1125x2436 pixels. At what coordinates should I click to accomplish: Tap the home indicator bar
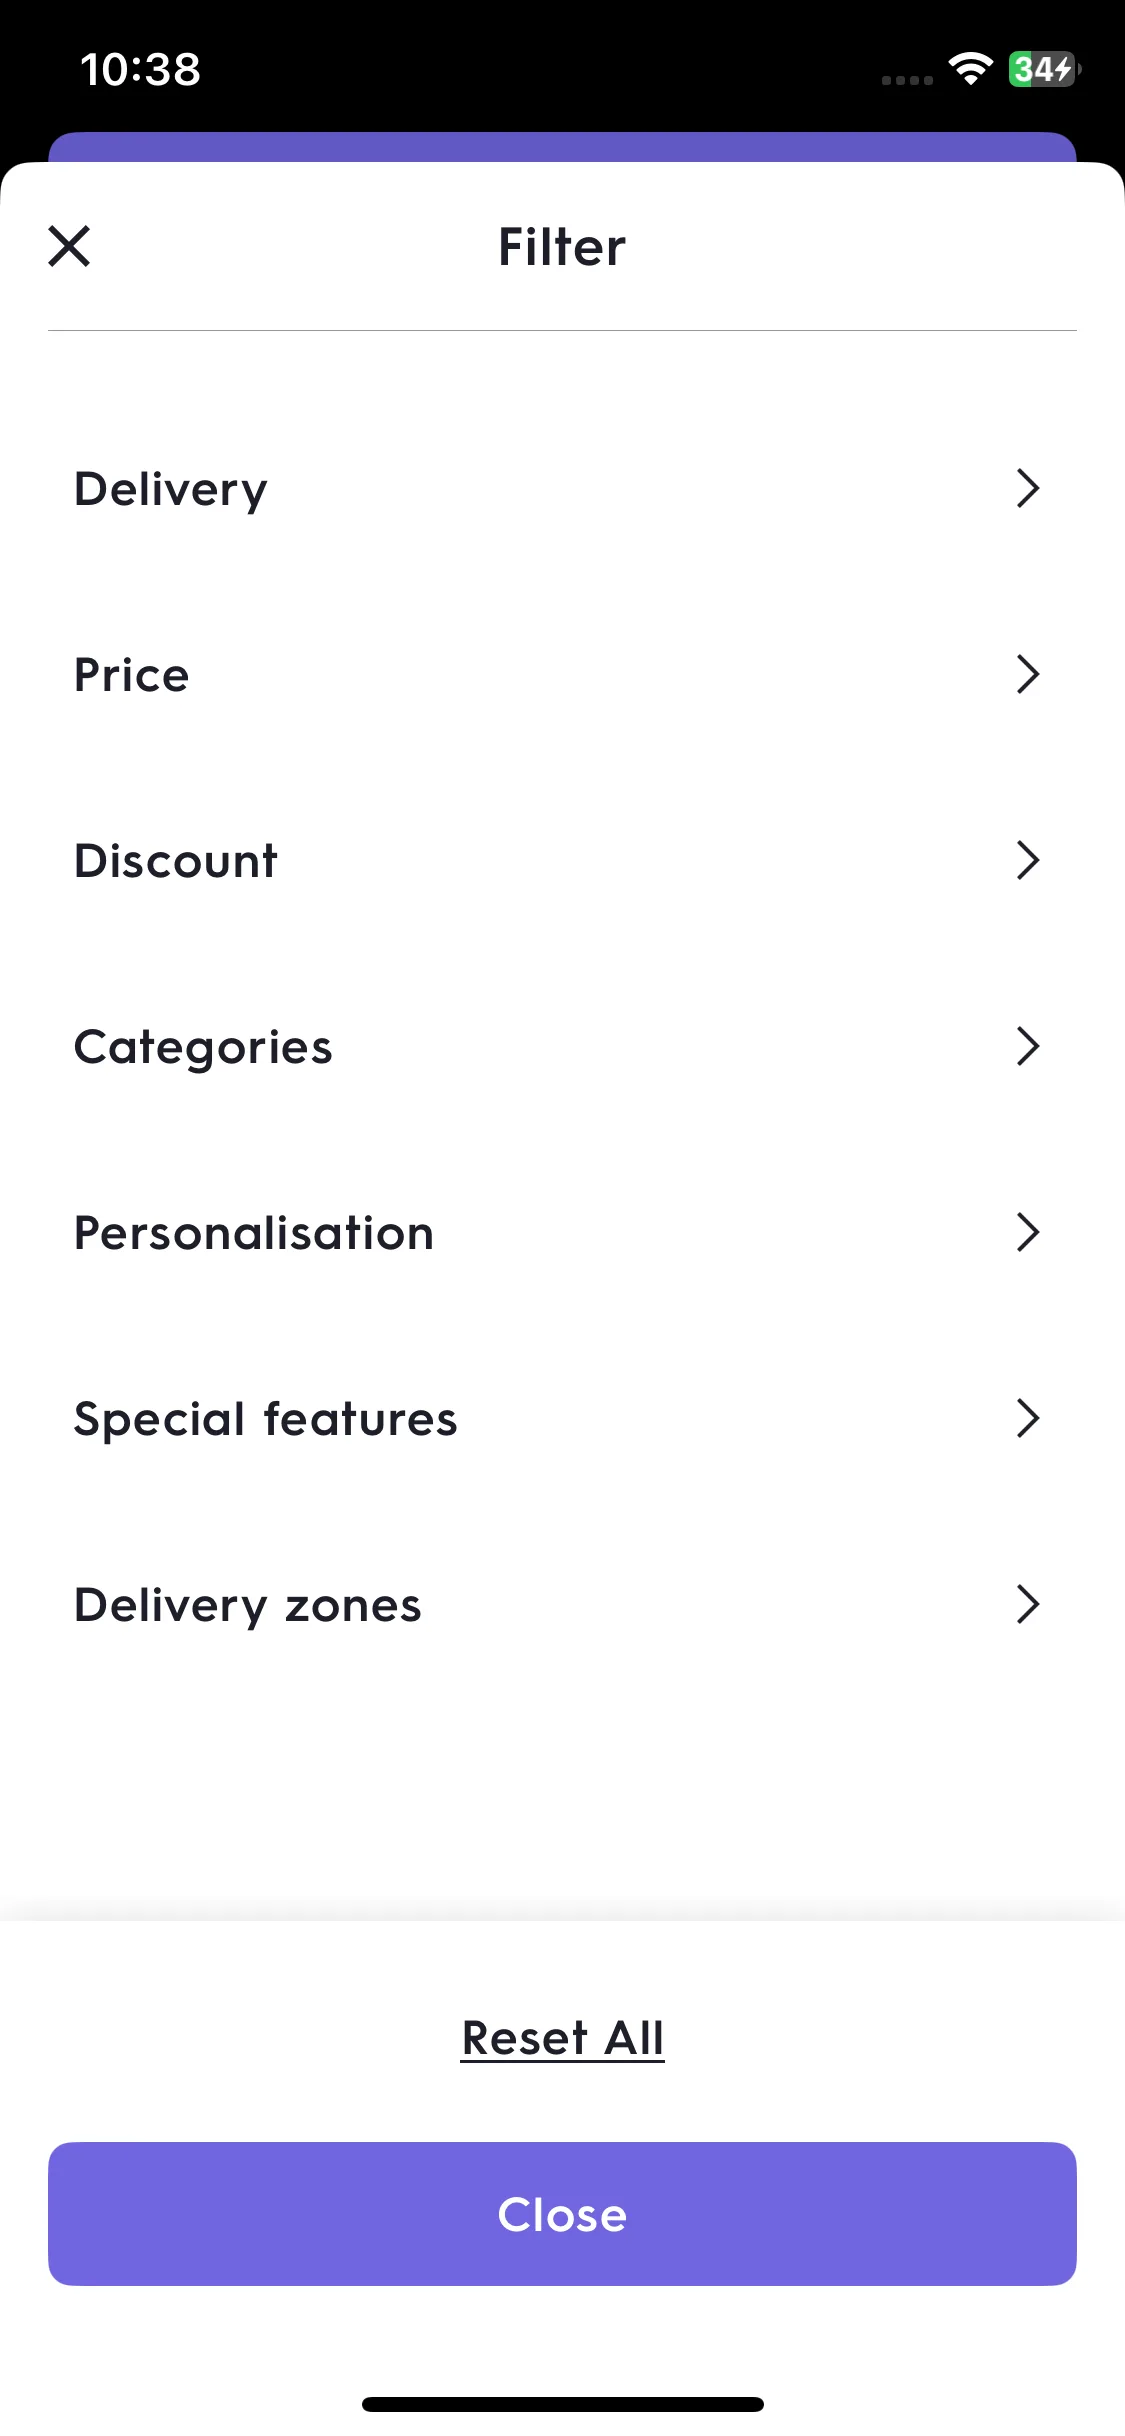click(x=562, y=2404)
